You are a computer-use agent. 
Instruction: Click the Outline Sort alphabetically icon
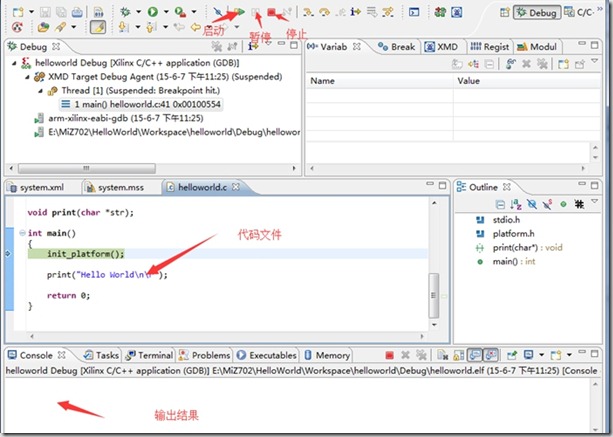pyautogui.click(x=516, y=204)
